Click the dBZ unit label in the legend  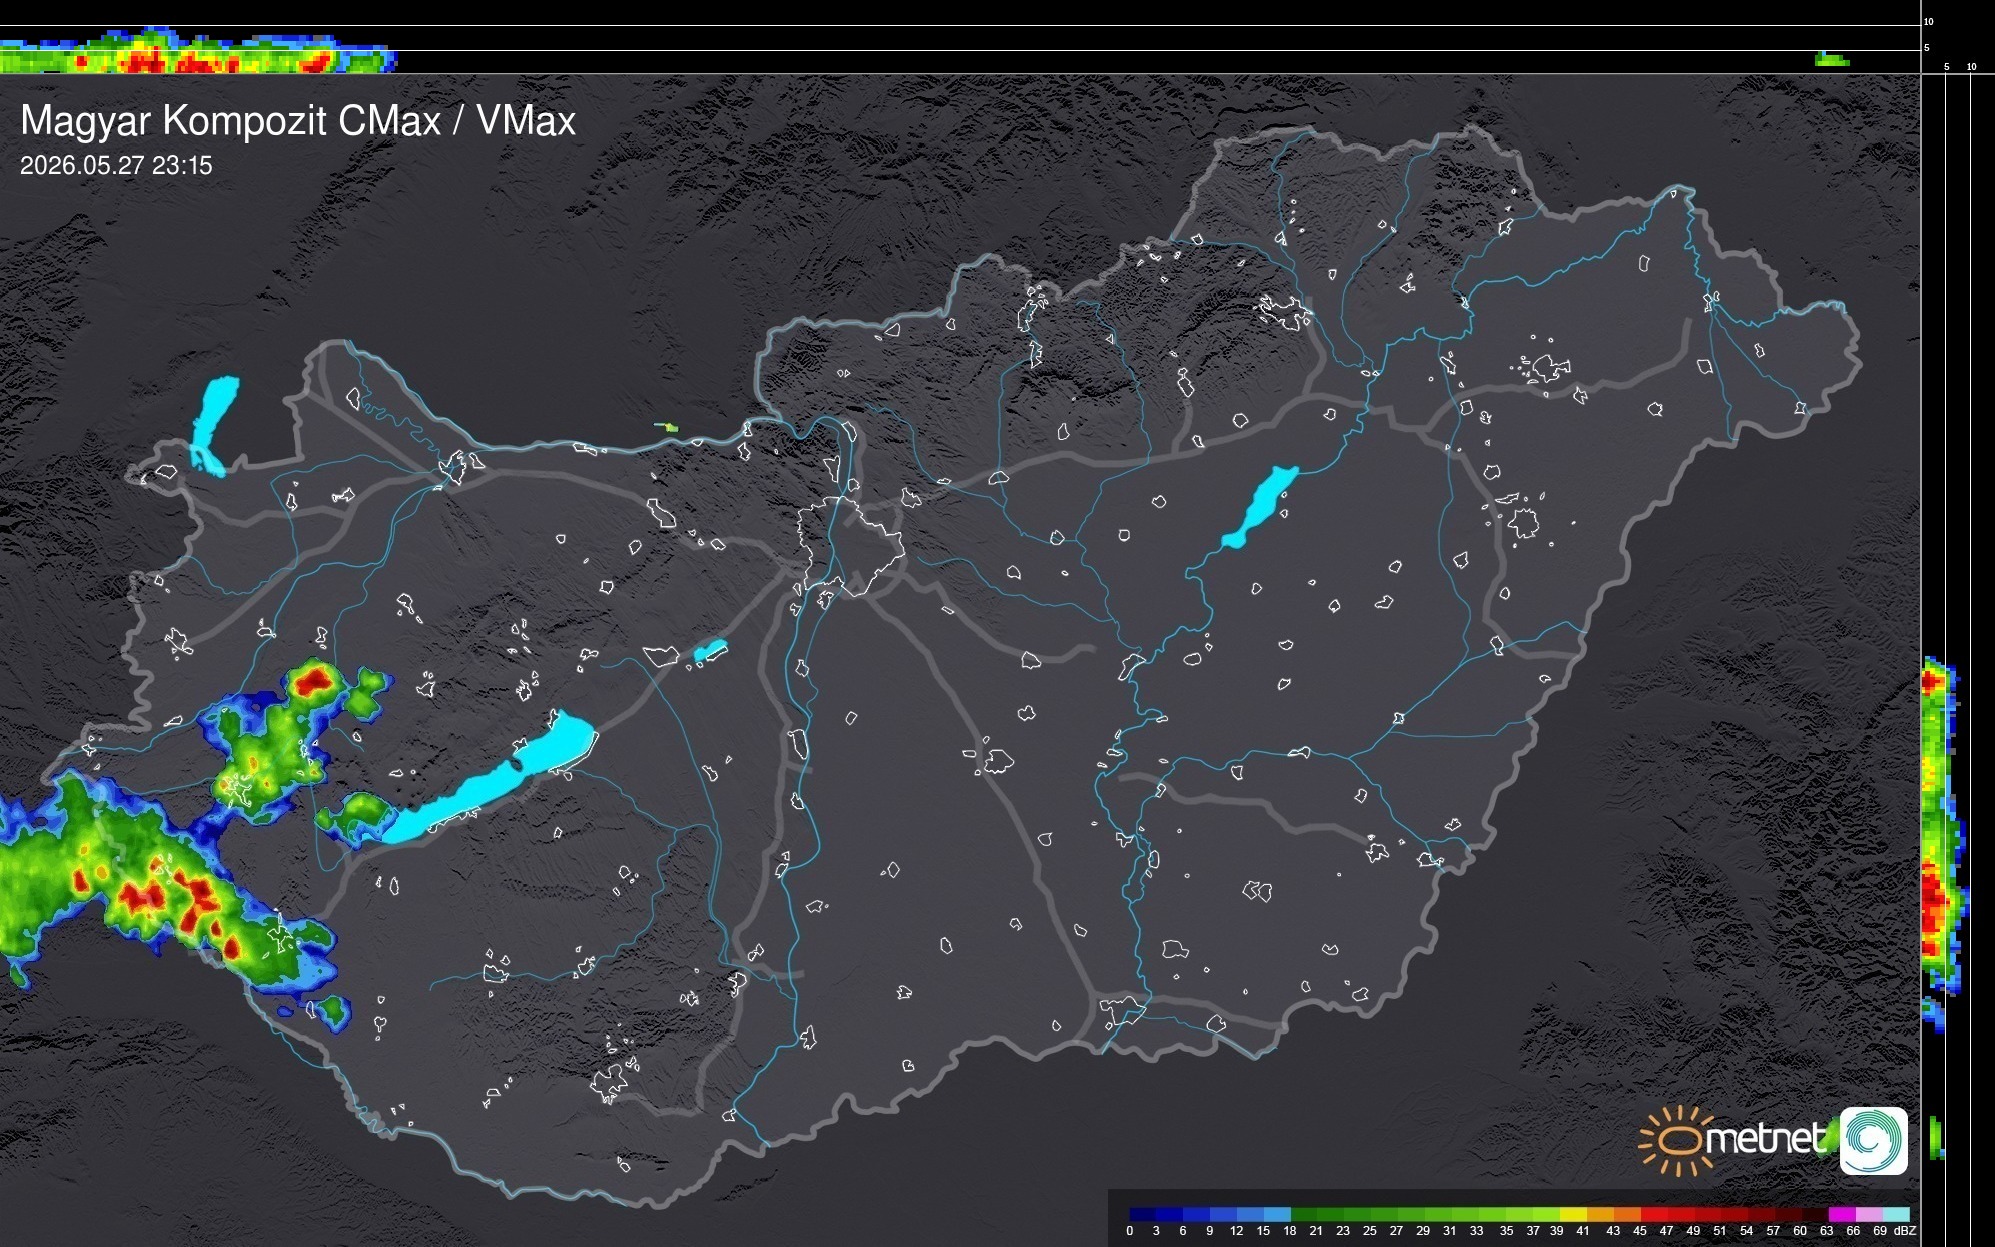tap(1905, 1231)
